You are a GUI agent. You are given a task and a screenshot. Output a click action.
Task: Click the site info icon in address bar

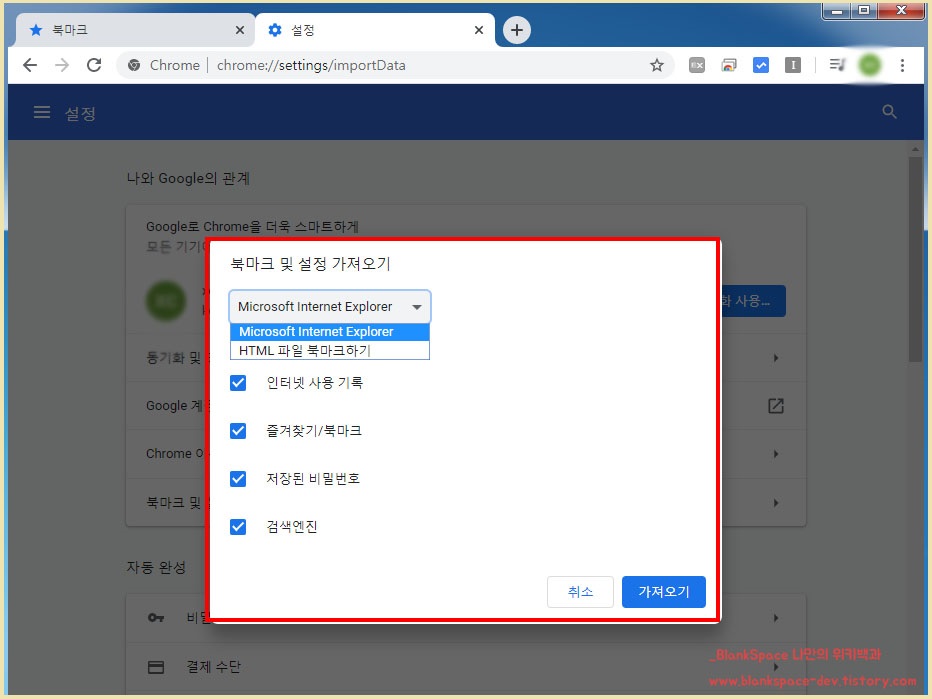point(134,65)
